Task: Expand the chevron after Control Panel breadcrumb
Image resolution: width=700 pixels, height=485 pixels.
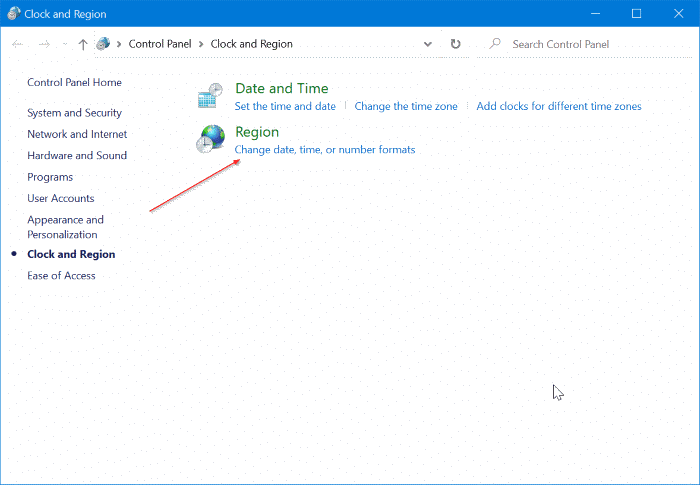Action: (201, 44)
